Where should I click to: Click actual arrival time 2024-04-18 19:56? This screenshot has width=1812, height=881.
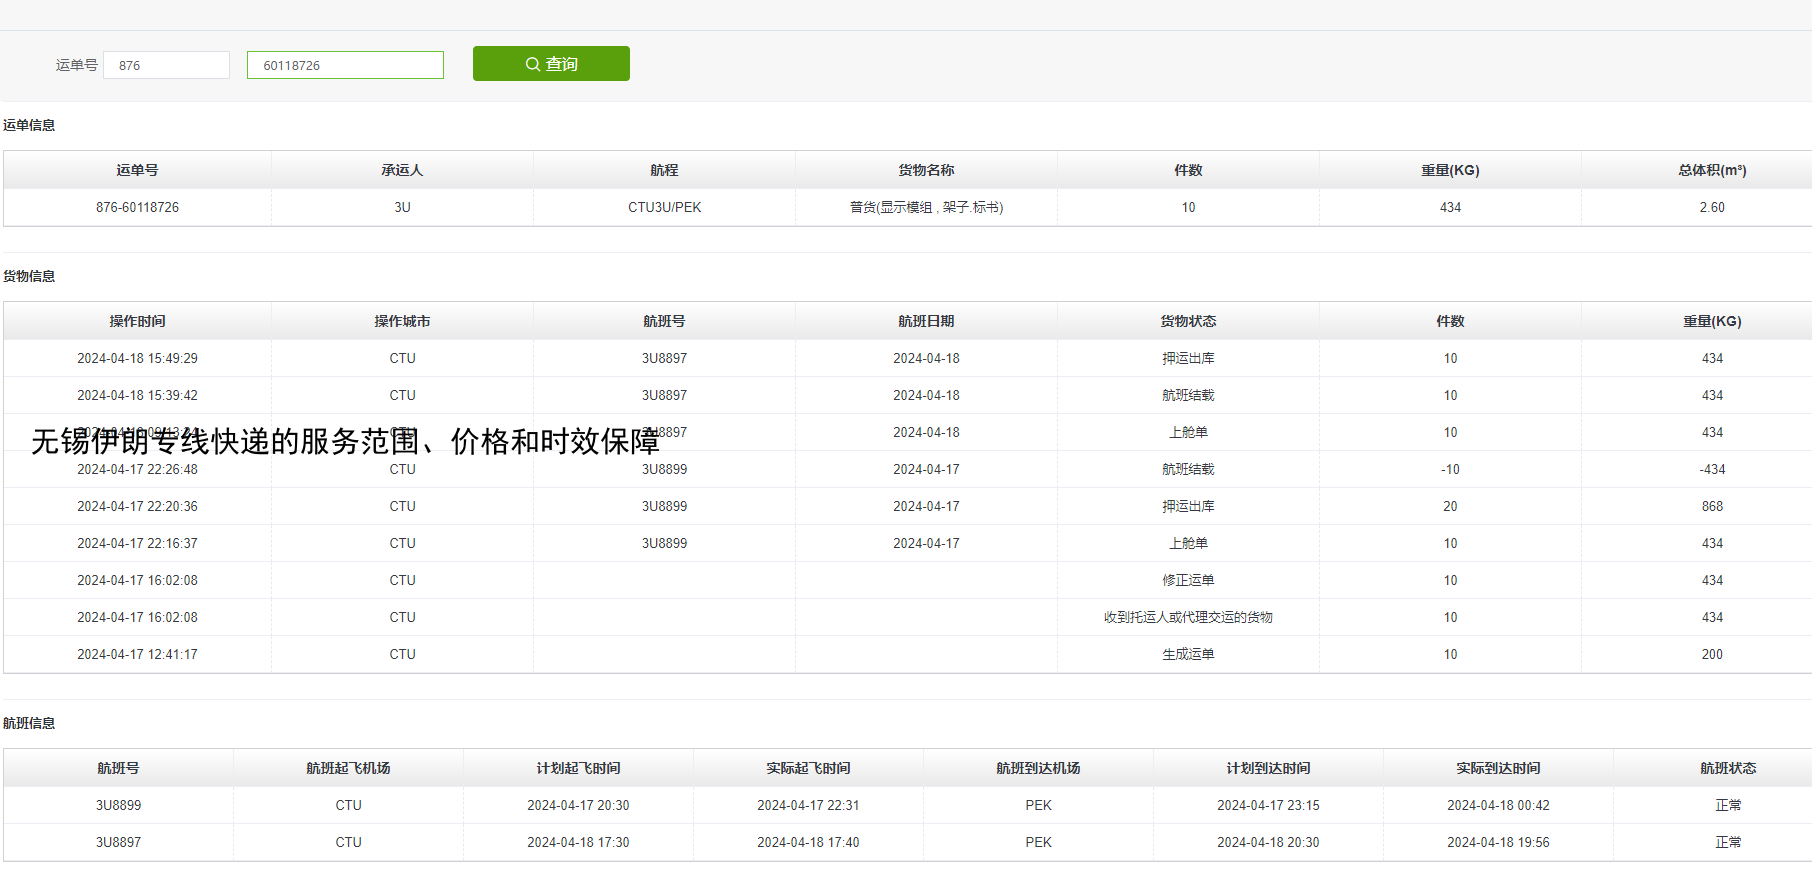coord(1498,842)
